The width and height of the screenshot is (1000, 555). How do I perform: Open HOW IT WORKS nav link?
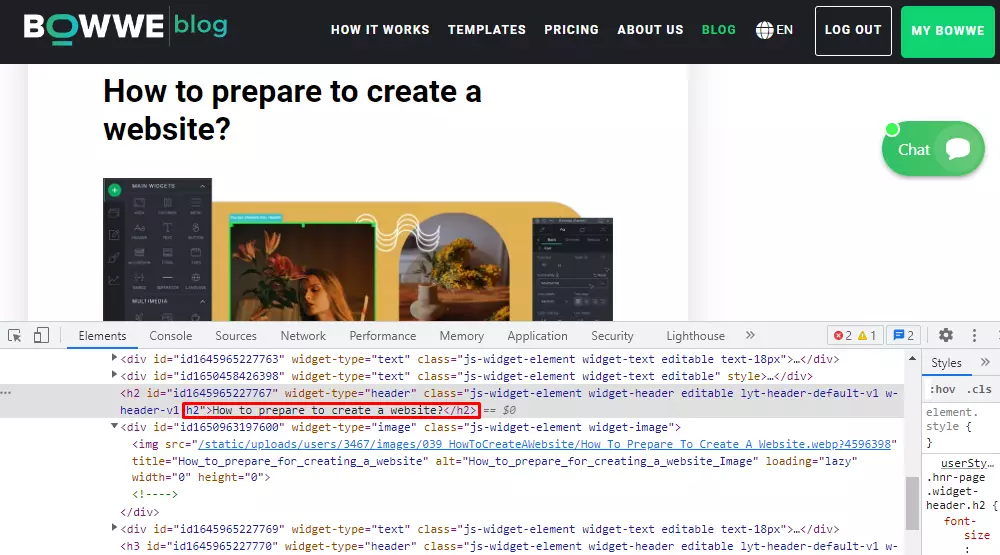pyautogui.click(x=380, y=30)
